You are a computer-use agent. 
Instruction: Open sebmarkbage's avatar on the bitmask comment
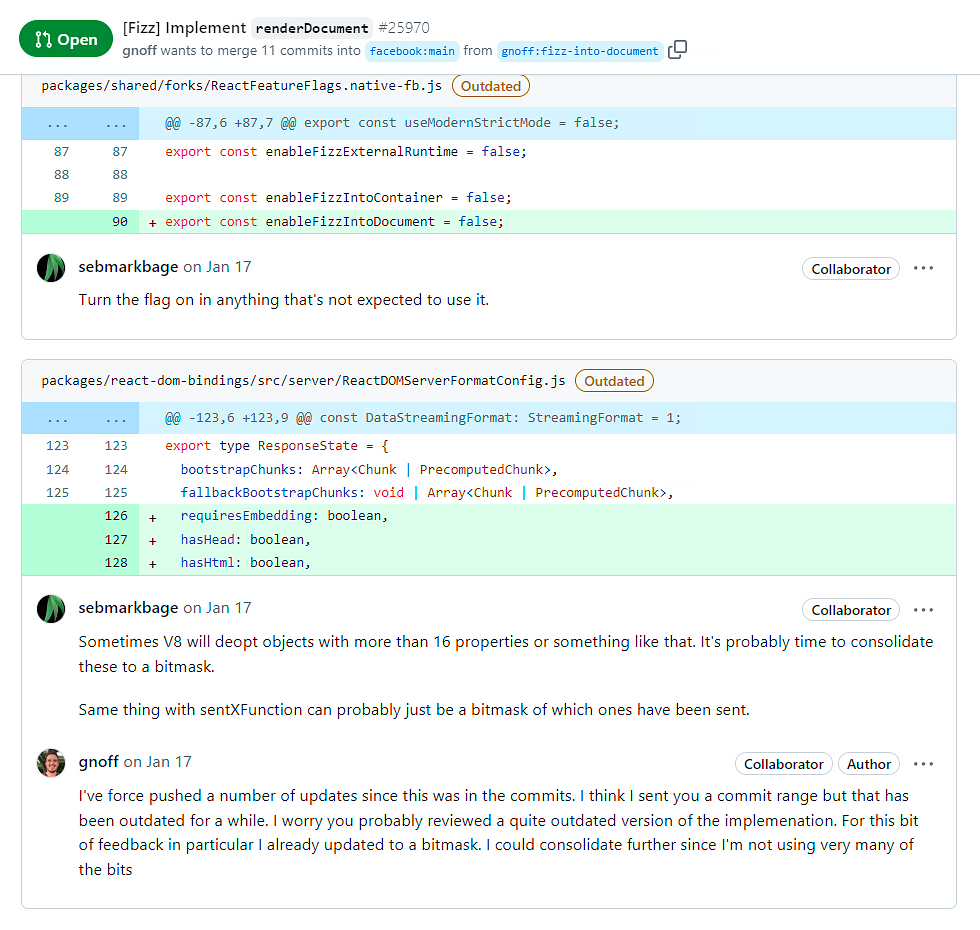coord(51,609)
